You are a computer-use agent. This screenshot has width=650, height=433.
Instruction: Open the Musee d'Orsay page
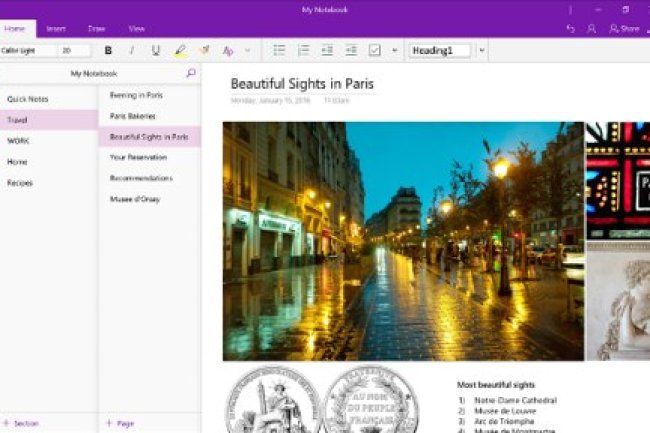tap(150, 199)
